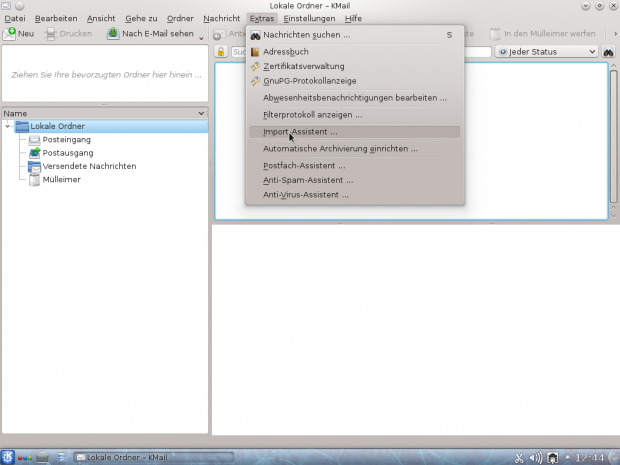
Task: Click the volume speaker icon in system tray
Action: coord(535,457)
